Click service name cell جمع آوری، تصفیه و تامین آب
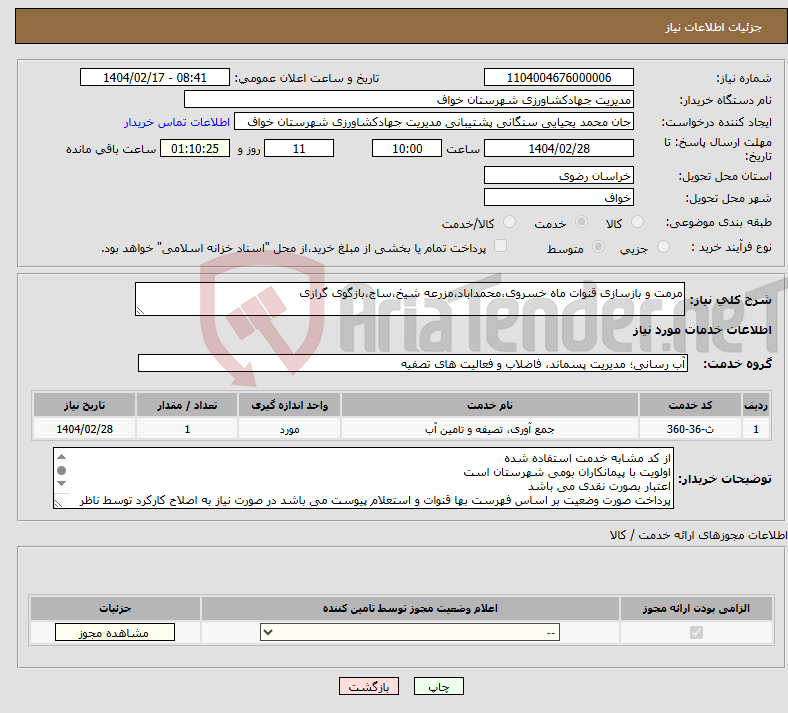This screenshot has height=713, width=788. [489, 429]
